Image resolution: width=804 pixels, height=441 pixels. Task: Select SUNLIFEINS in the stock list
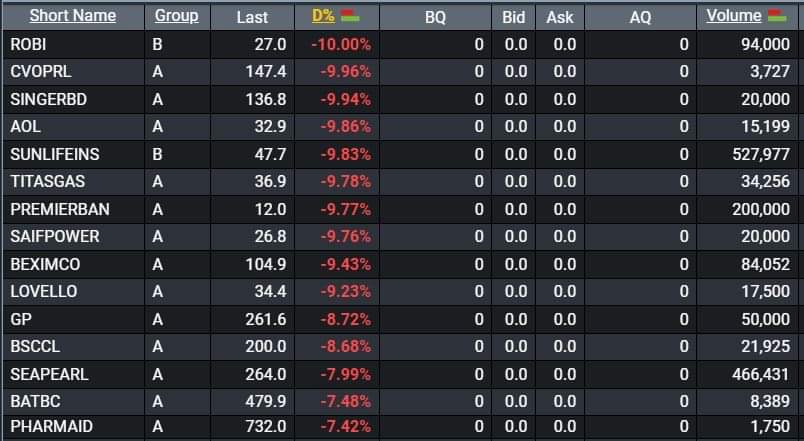click(x=54, y=154)
